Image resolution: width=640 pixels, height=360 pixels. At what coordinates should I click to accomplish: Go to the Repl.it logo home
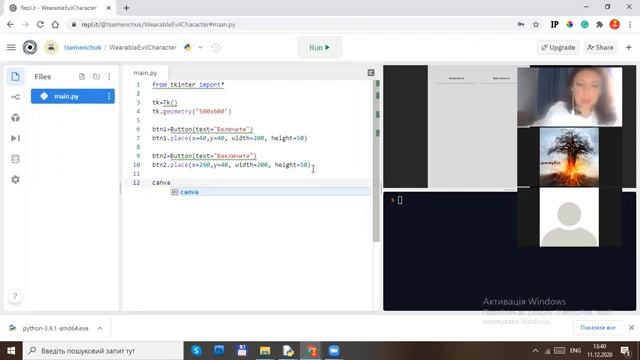(x=30, y=47)
